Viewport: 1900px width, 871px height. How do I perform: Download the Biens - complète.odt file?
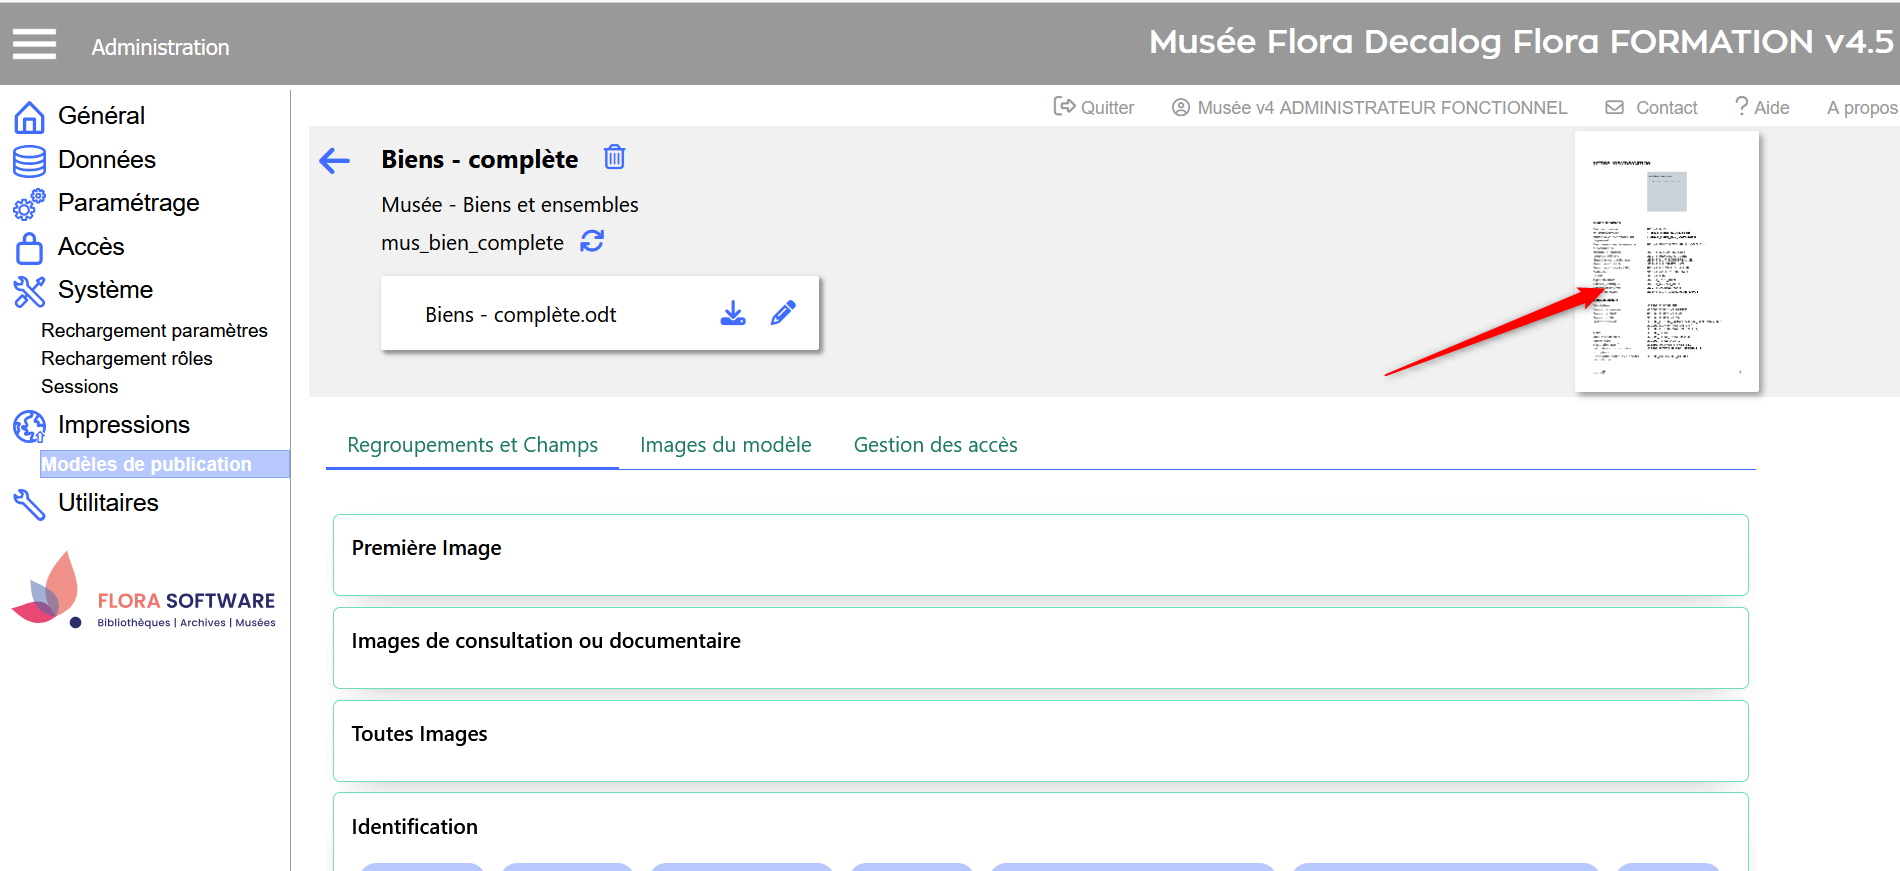click(733, 314)
